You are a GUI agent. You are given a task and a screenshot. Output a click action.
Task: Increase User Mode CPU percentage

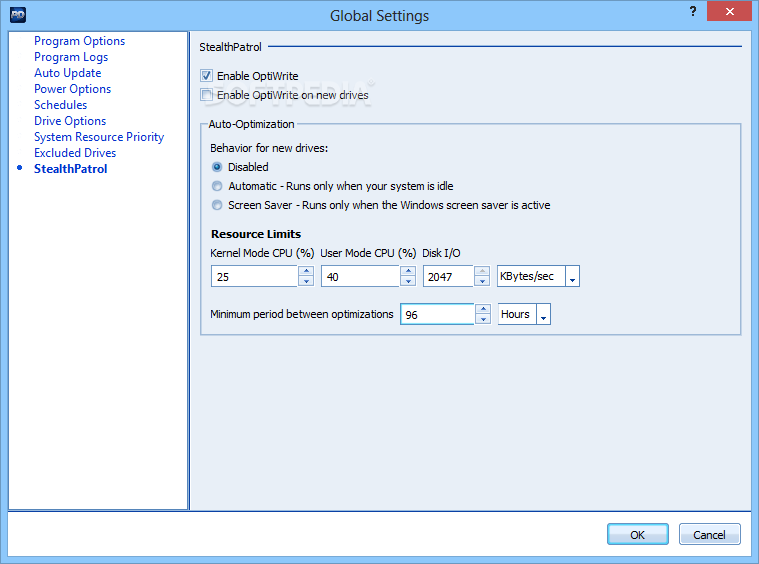click(408, 271)
